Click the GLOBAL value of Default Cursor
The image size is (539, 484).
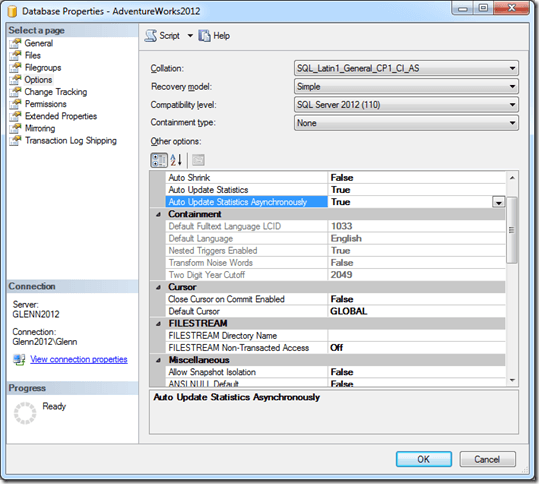click(349, 311)
